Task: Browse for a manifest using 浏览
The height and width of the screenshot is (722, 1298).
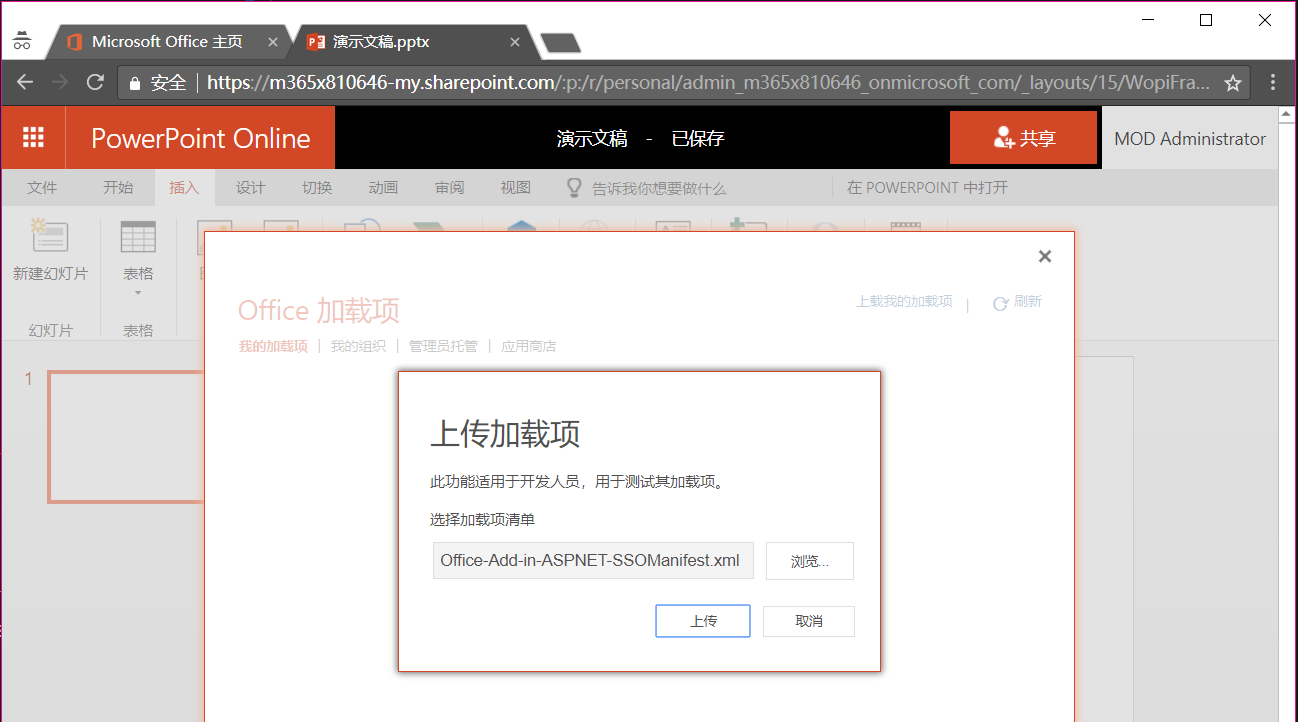Action: point(809,561)
